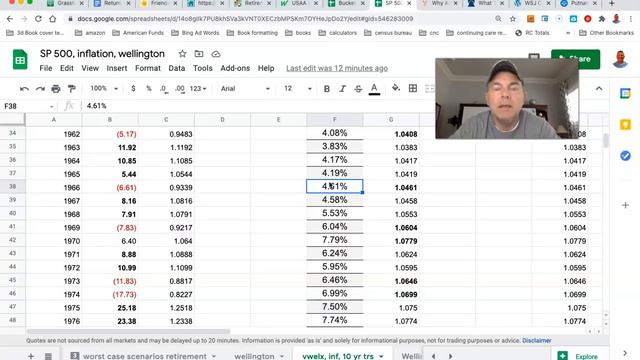This screenshot has width=640, height=360.
Task: Add a new sheet with plus button
Action: 31,356
